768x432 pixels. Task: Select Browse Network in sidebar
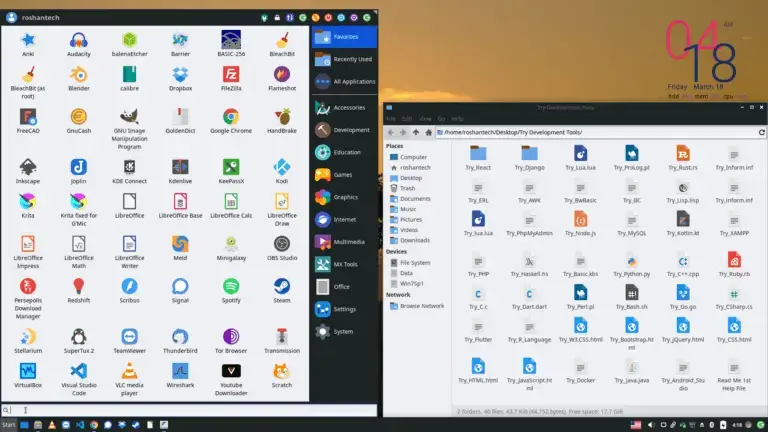pyautogui.click(x=417, y=306)
